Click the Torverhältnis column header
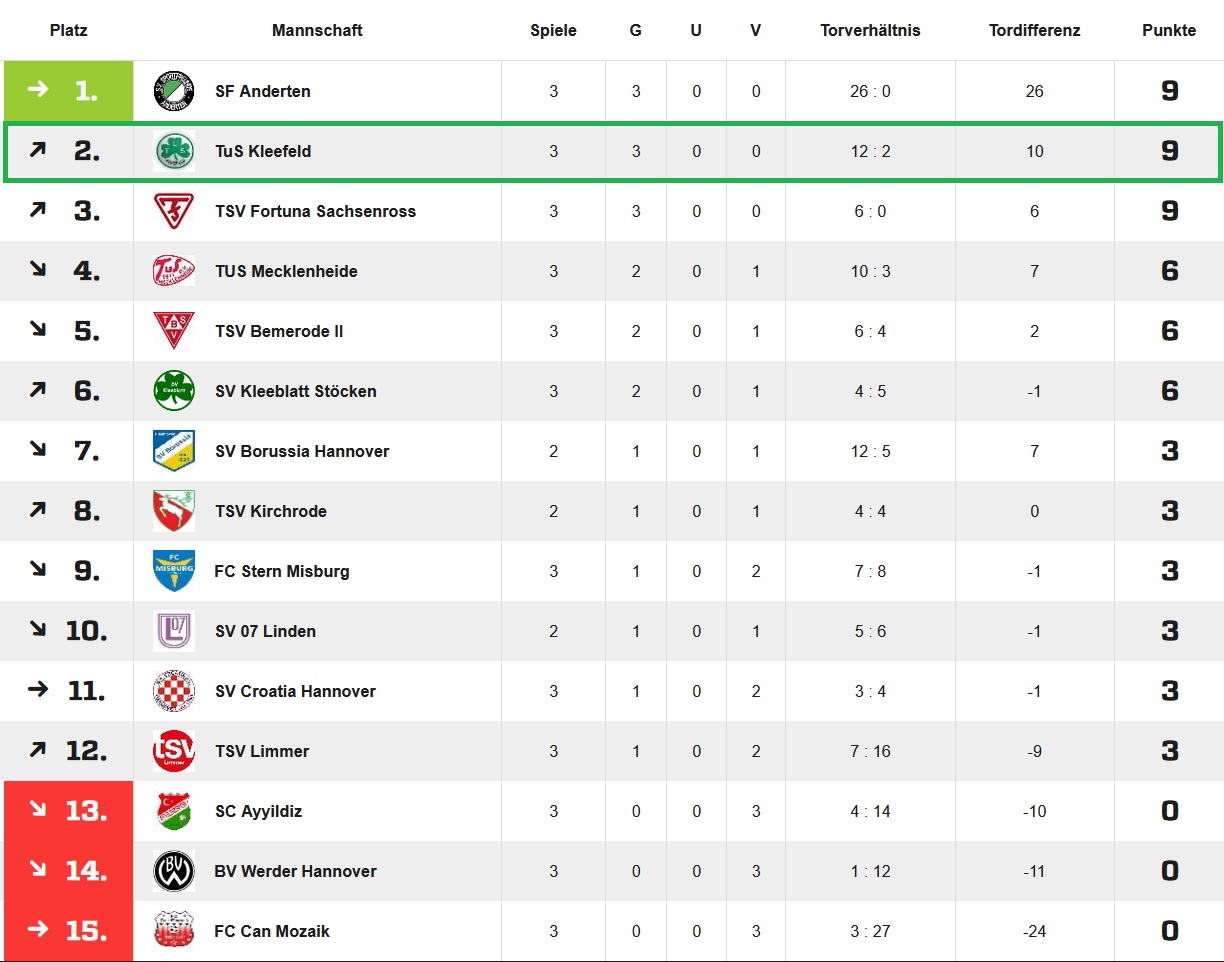Viewport: 1224px width, 962px height. pos(870,30)
